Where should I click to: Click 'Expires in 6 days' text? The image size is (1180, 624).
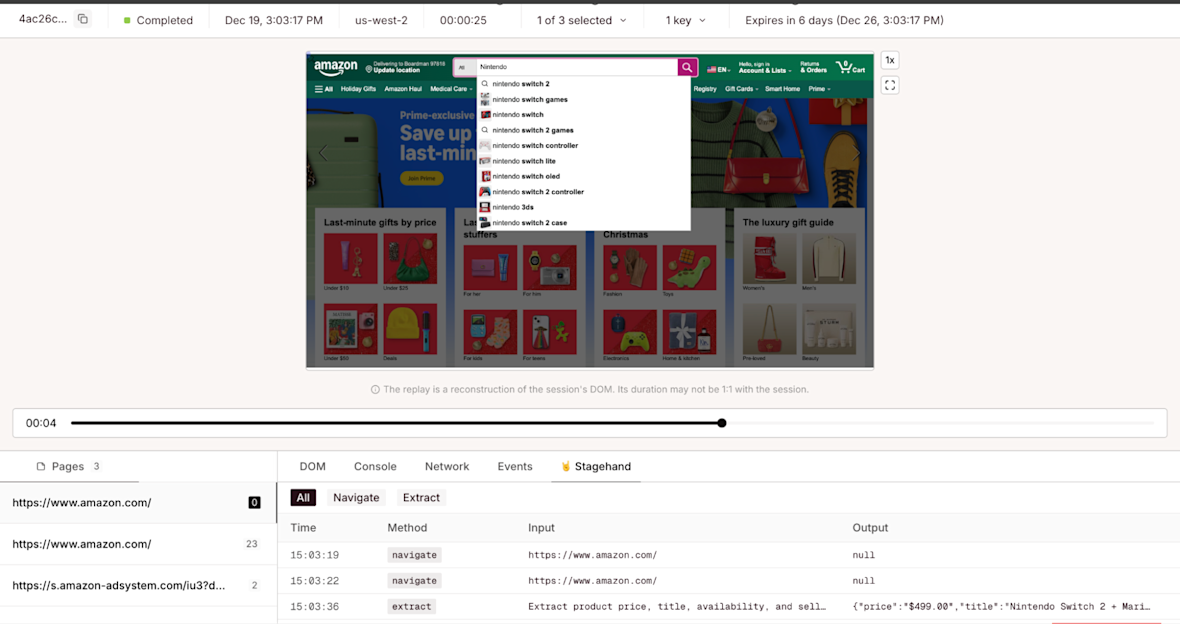click(844, 20)
